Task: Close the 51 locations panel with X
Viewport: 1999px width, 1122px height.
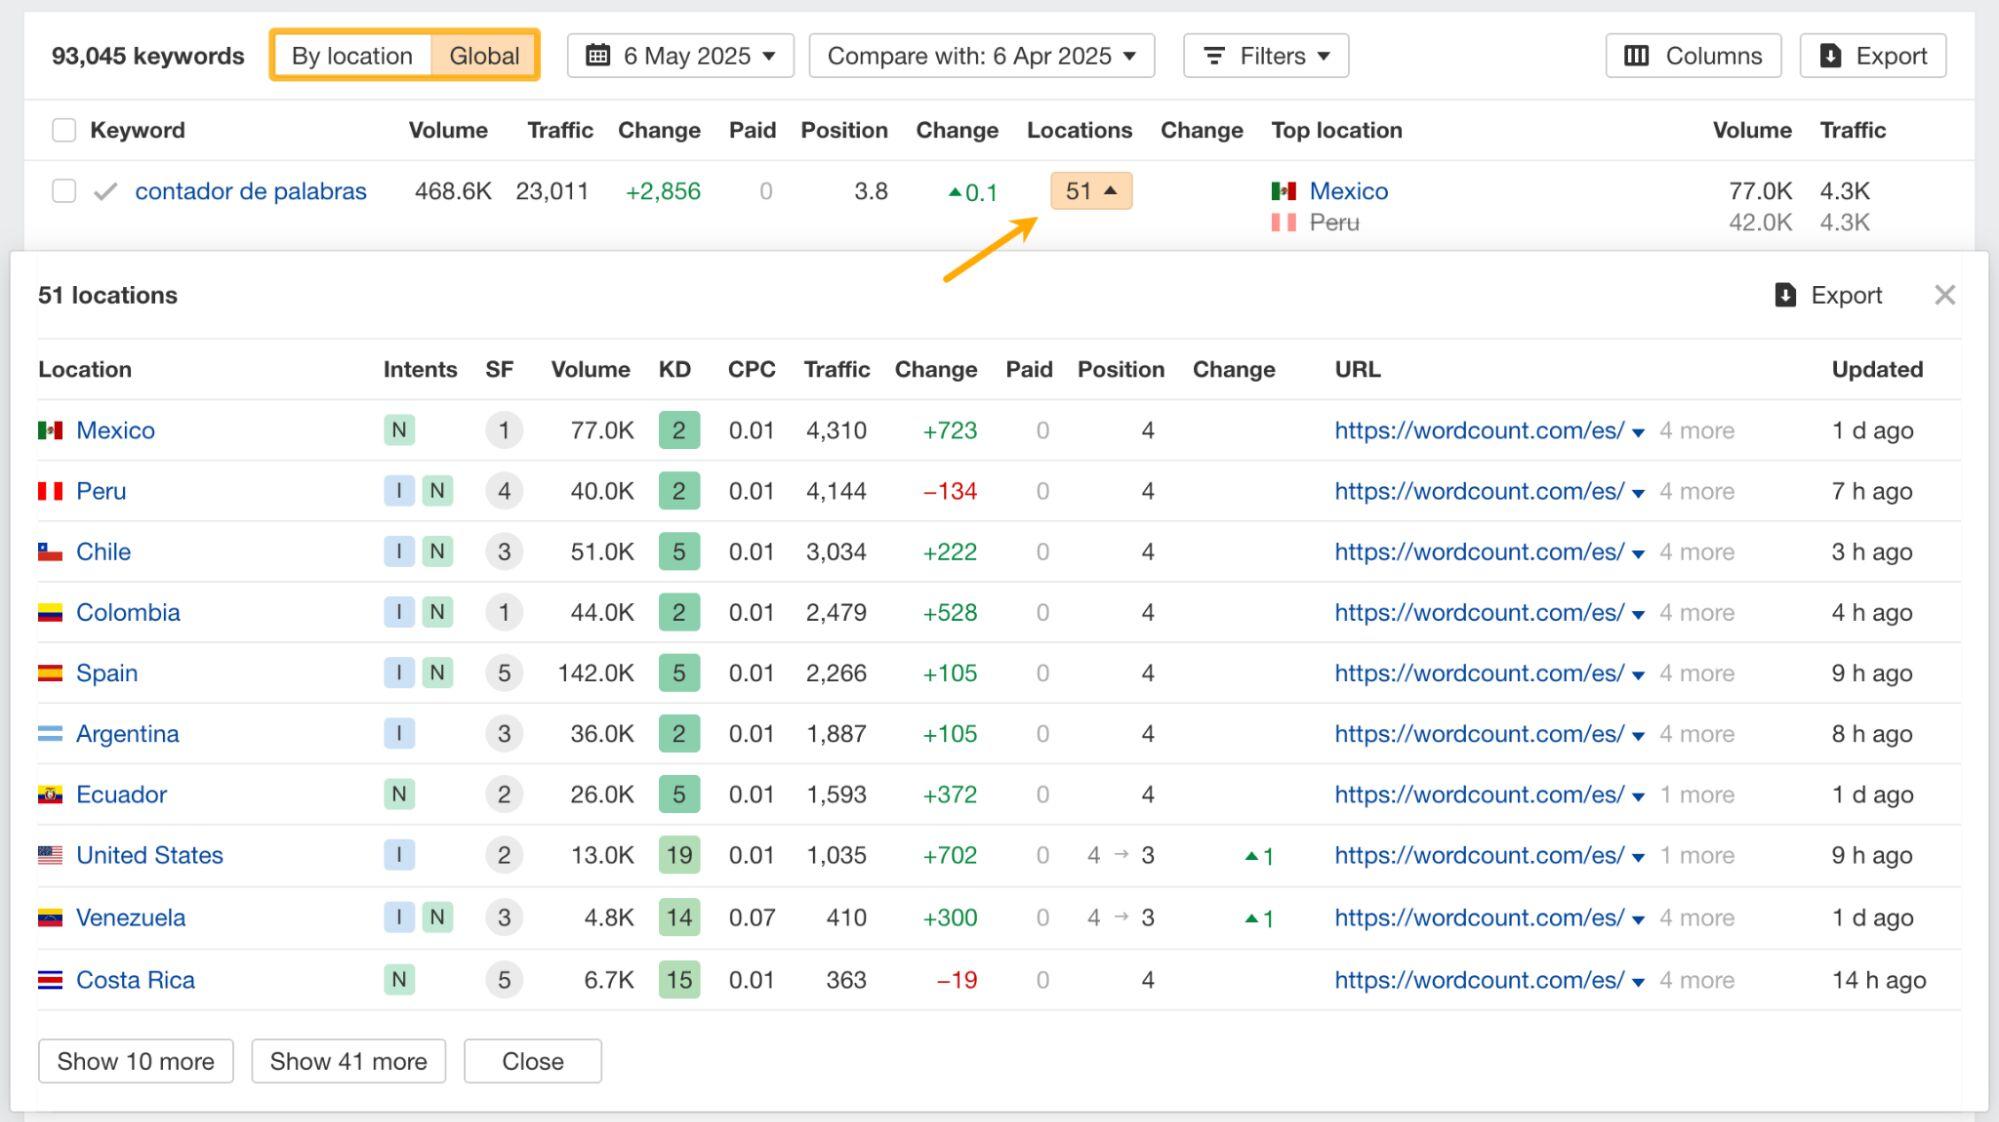Action: point(1944,295)
